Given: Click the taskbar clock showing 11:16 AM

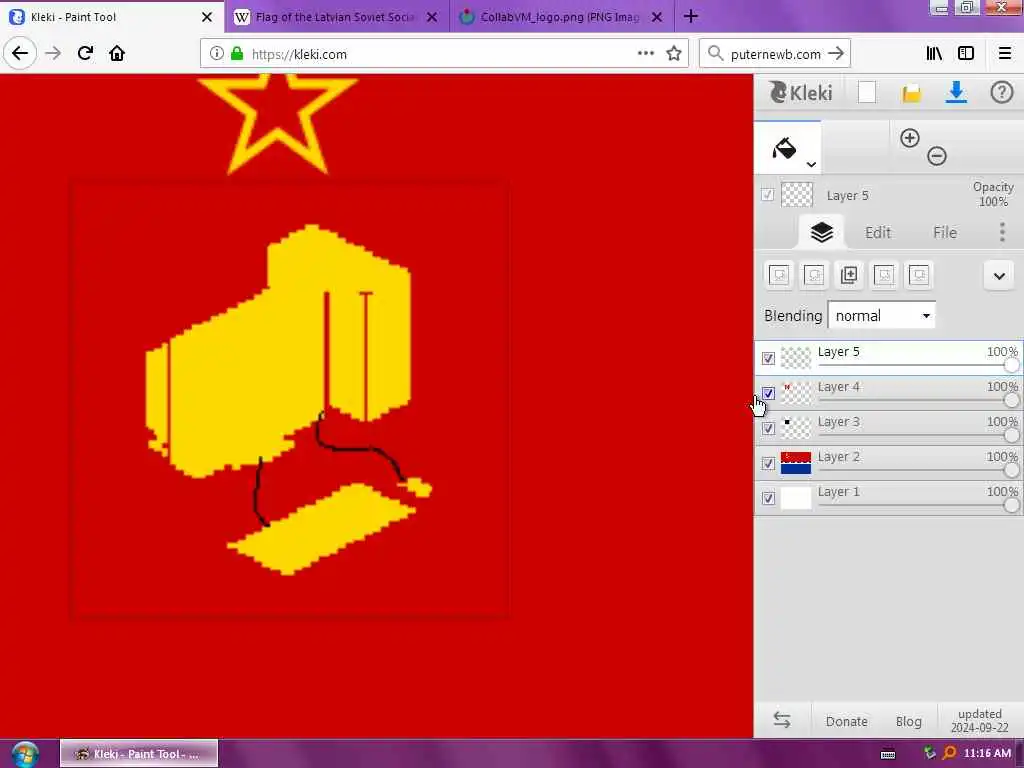Looking at the screenshot, I should (987, 753).
